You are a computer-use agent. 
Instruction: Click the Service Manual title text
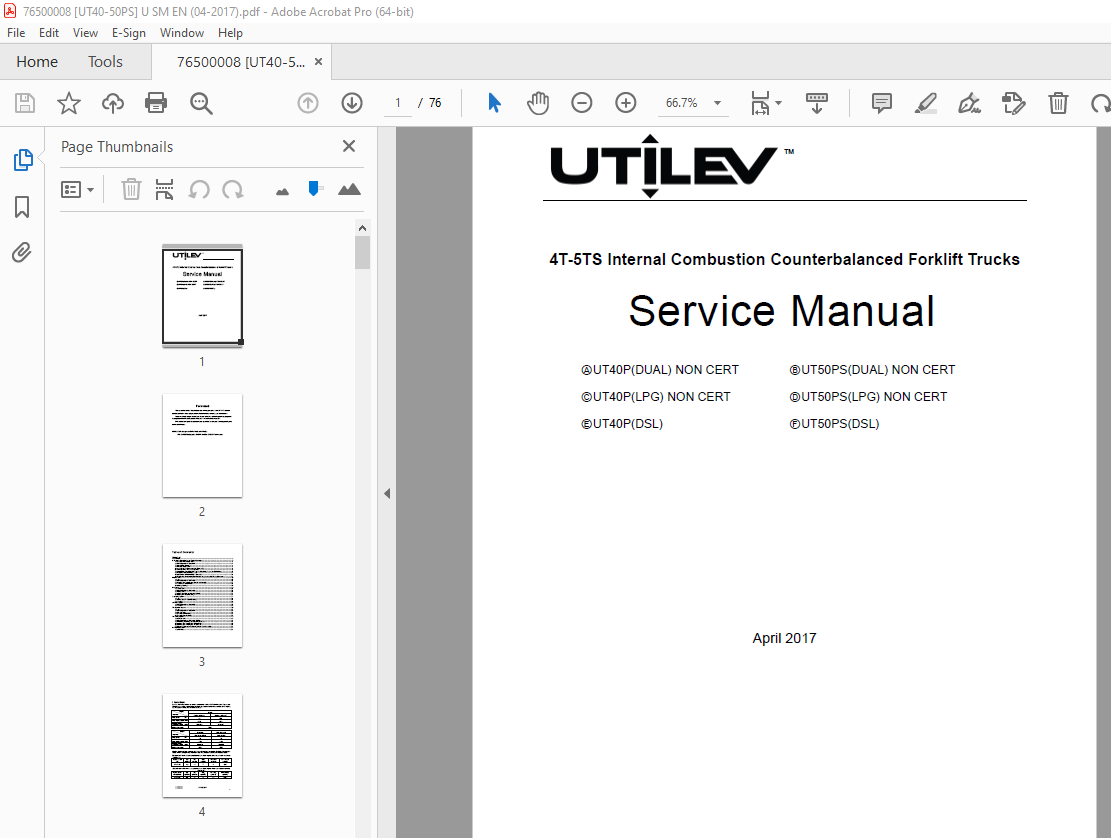tap(782, 311)
